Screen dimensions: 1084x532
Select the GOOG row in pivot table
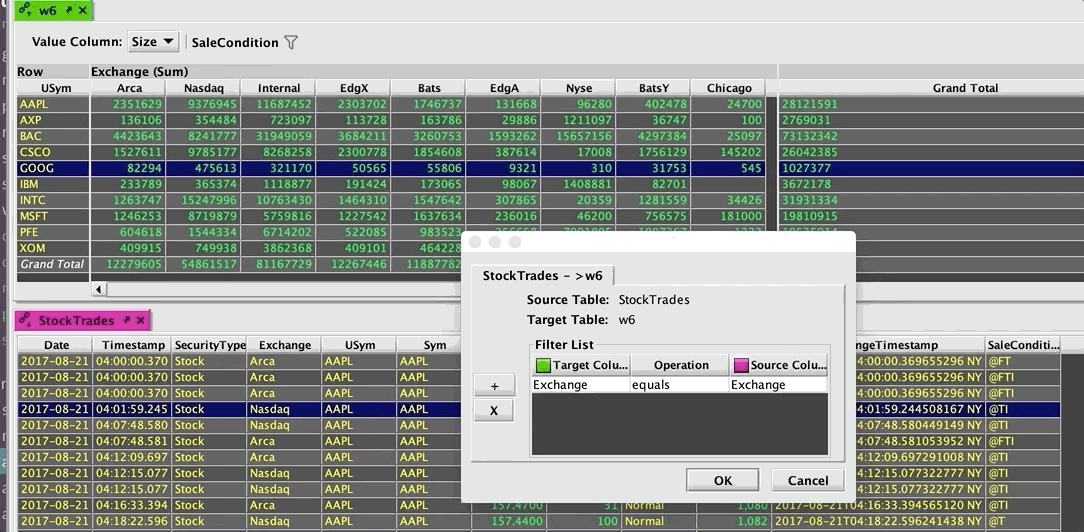pos(37,168)
